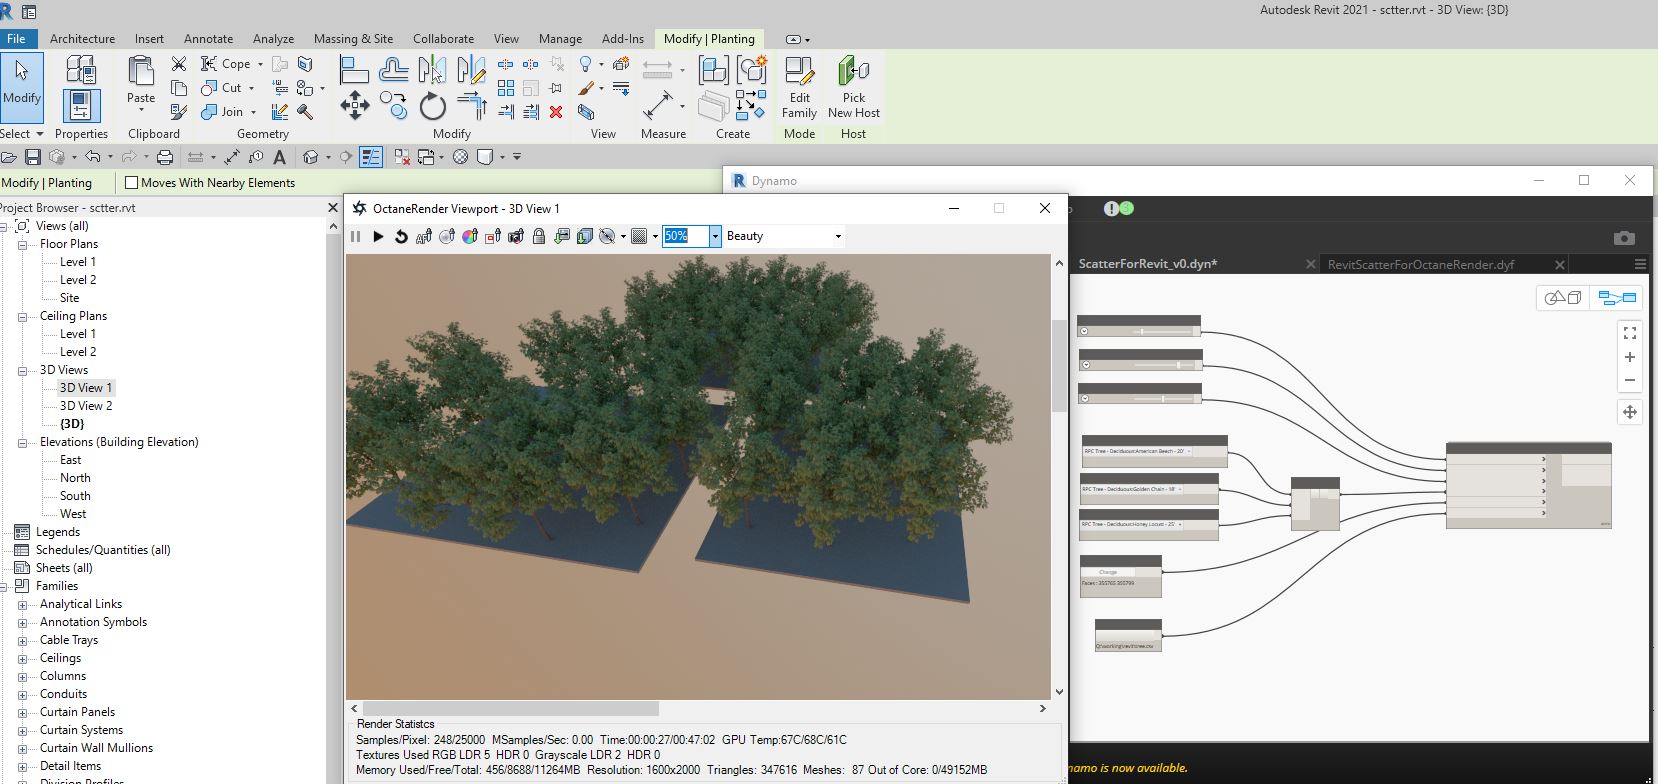The width and height of the screenshot is (1658, 784).
Task: Click the red Delete X icon
Action: coord(556,112)
